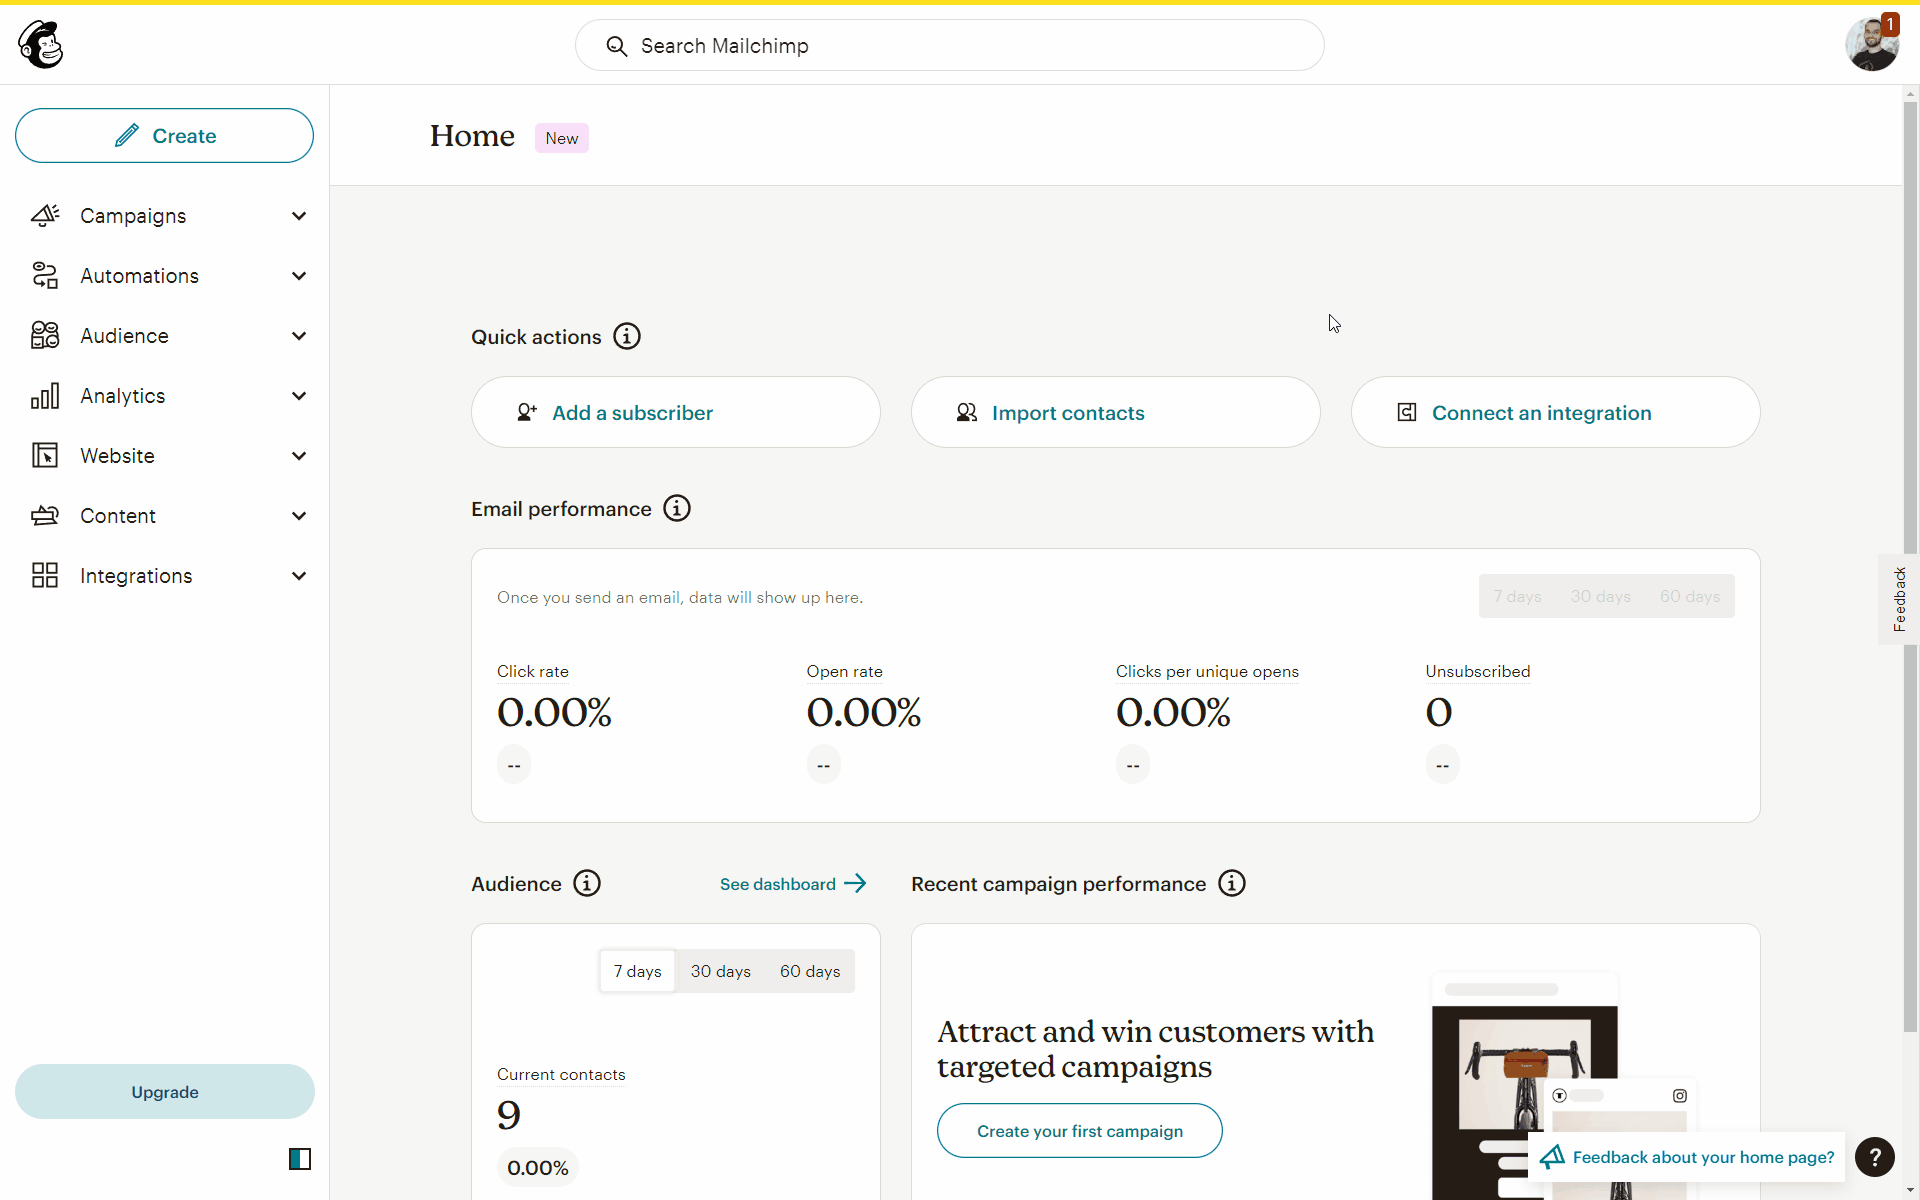Click the Integrations grid icon
This screenshot has height=1200, width=1920.
(45, 575)
